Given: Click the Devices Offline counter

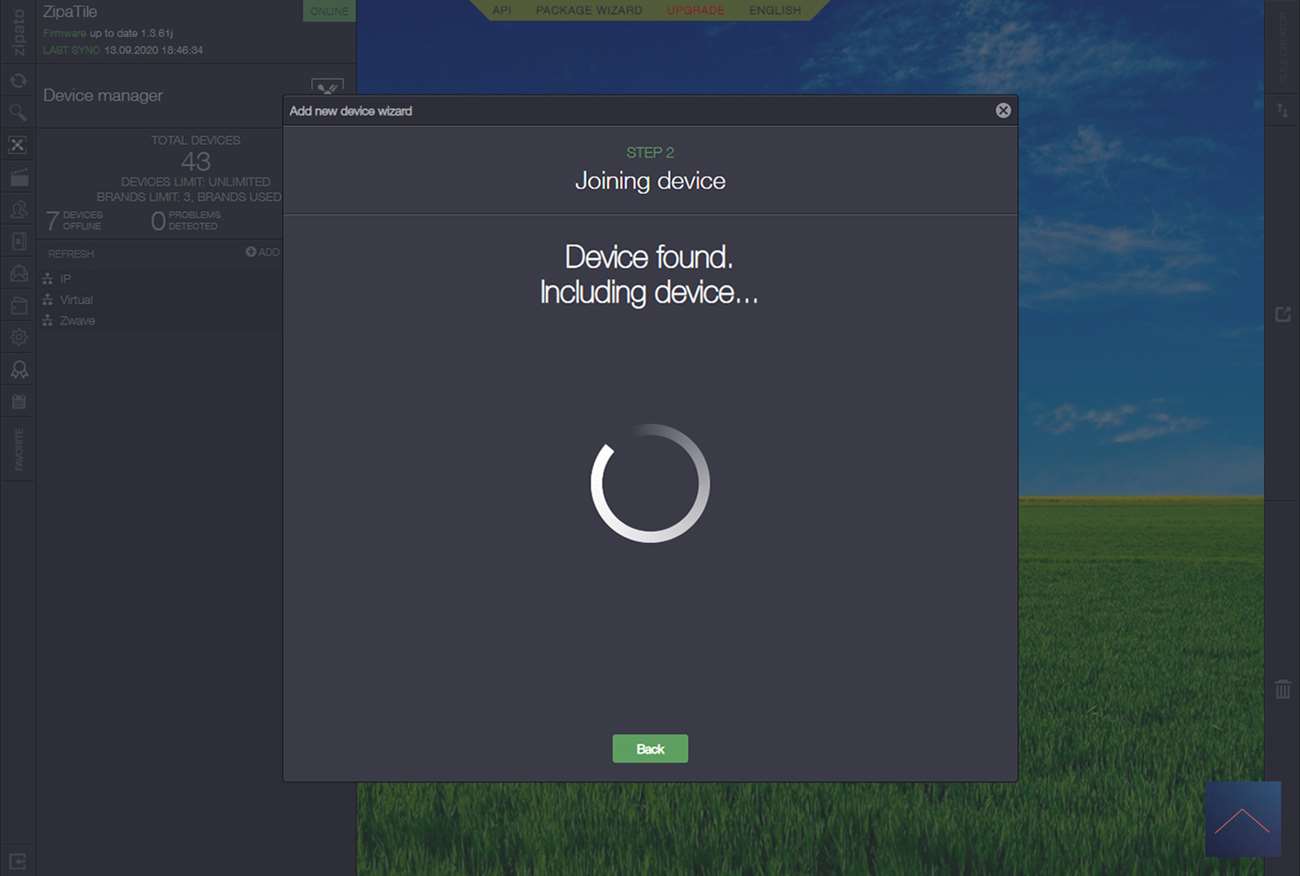Looking at the screenshot, I should pos(74,221).
